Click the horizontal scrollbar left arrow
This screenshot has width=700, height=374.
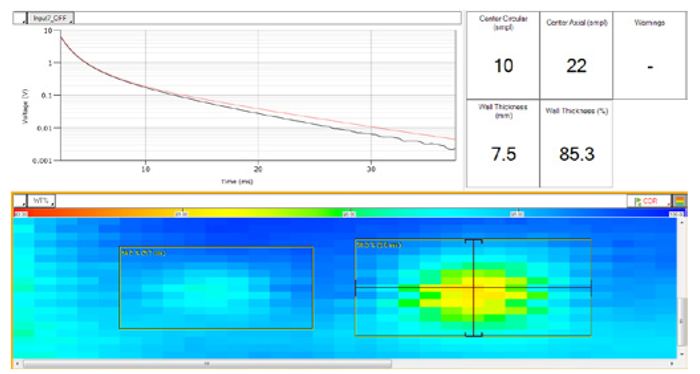click(x=17, y=364)
